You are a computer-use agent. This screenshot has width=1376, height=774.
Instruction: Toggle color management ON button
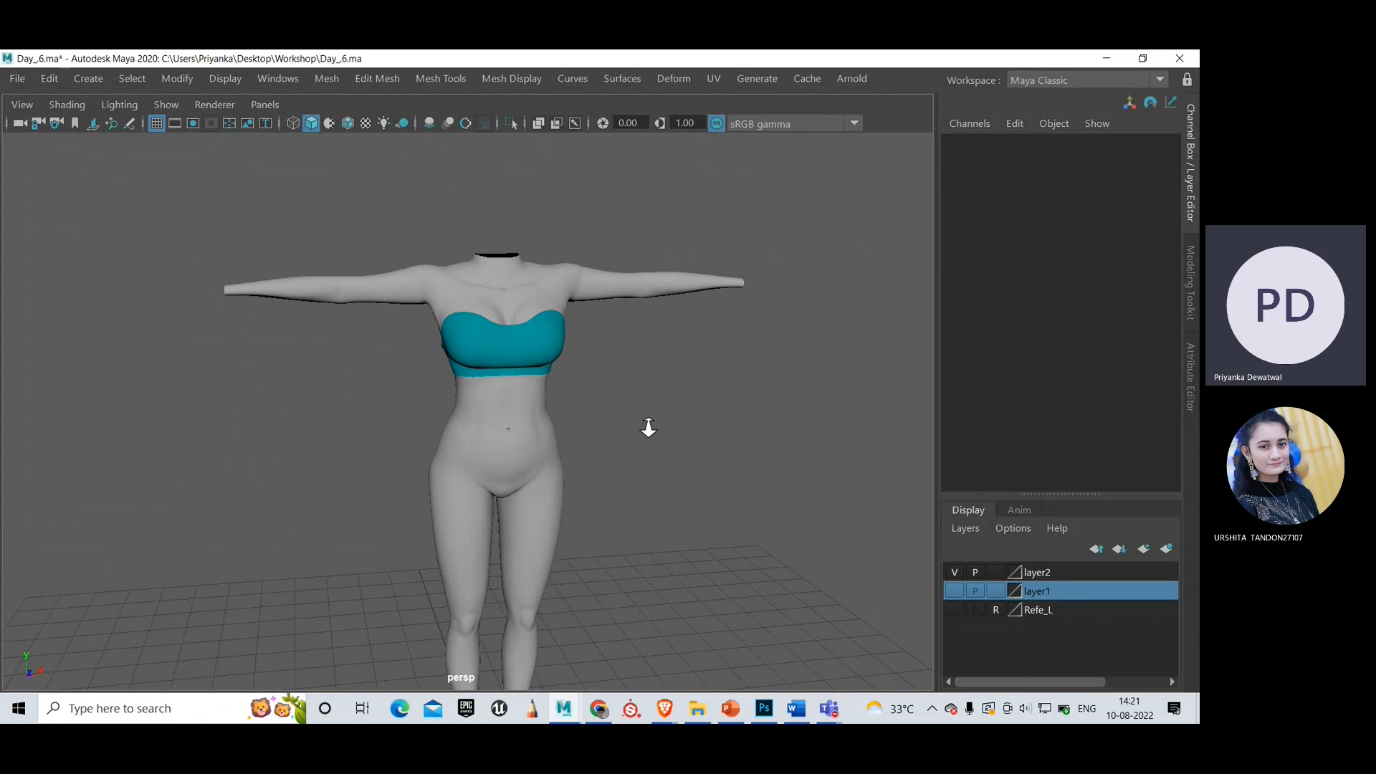coord(717,123)
